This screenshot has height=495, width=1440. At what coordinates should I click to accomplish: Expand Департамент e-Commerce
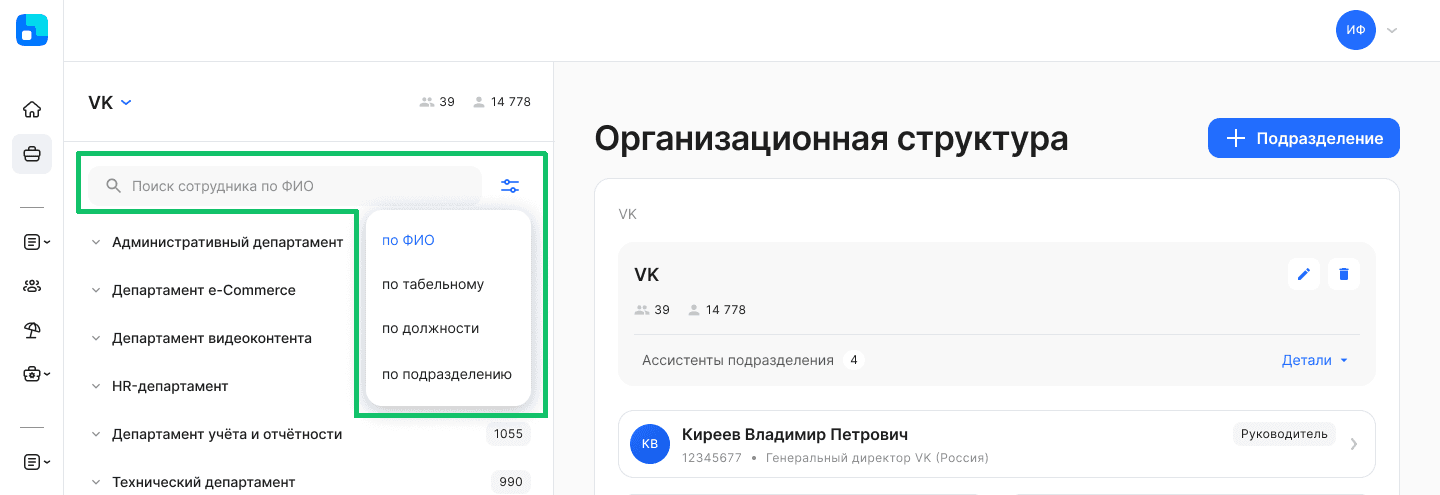(96, 290)
